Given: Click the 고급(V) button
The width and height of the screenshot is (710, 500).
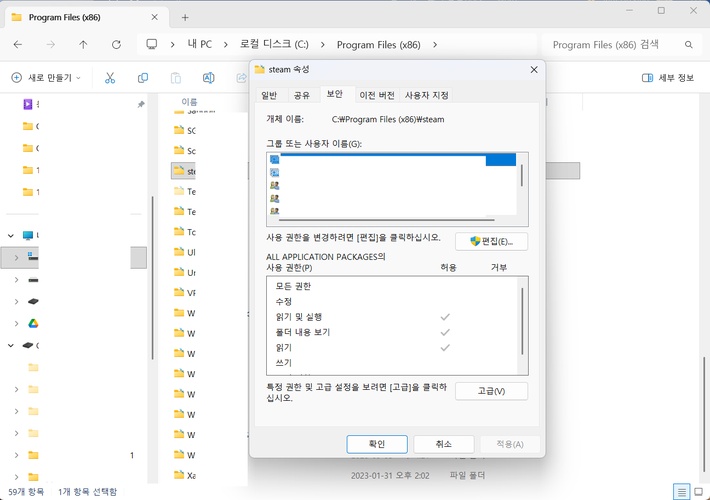Looking at the screenshot, I should pyautogui.click(x=491, y=391).
